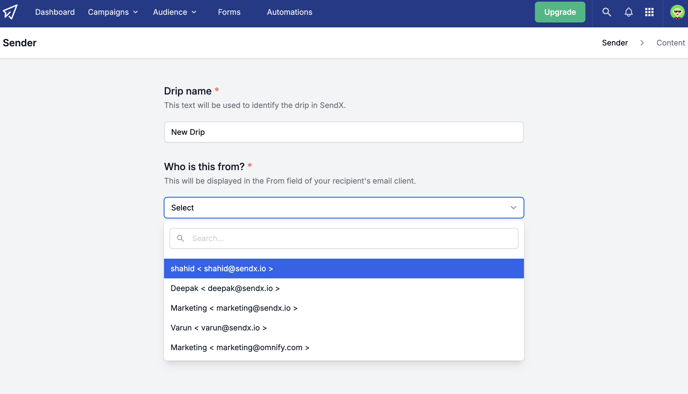Choose Deepak < deepak@sendx.io > option
688x394 pixels.
click(x=344, y=288)
